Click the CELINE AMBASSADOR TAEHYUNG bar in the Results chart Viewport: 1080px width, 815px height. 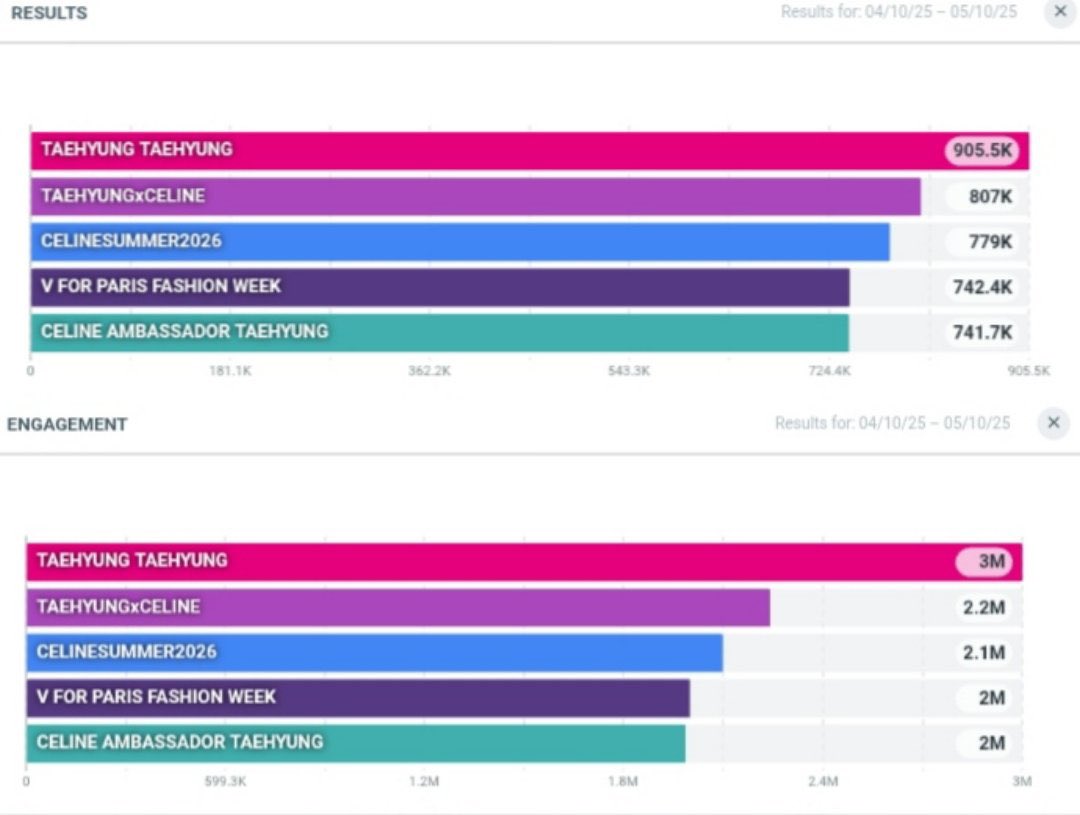click(439, 332)
